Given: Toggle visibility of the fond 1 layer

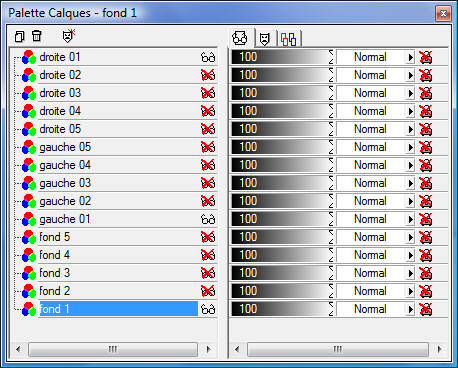Looking at the screenshot, I should click(208, 309).
